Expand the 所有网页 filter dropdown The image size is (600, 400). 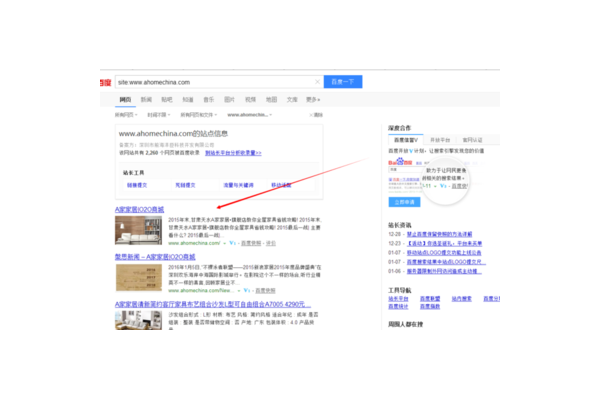[126, 115]
